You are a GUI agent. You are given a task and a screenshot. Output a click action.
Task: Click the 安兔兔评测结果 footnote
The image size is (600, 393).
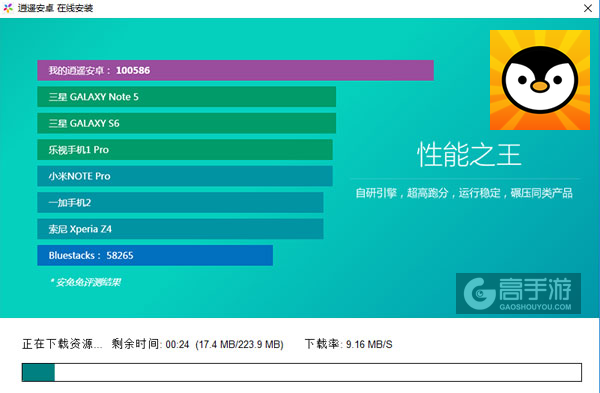click(86, 282)
